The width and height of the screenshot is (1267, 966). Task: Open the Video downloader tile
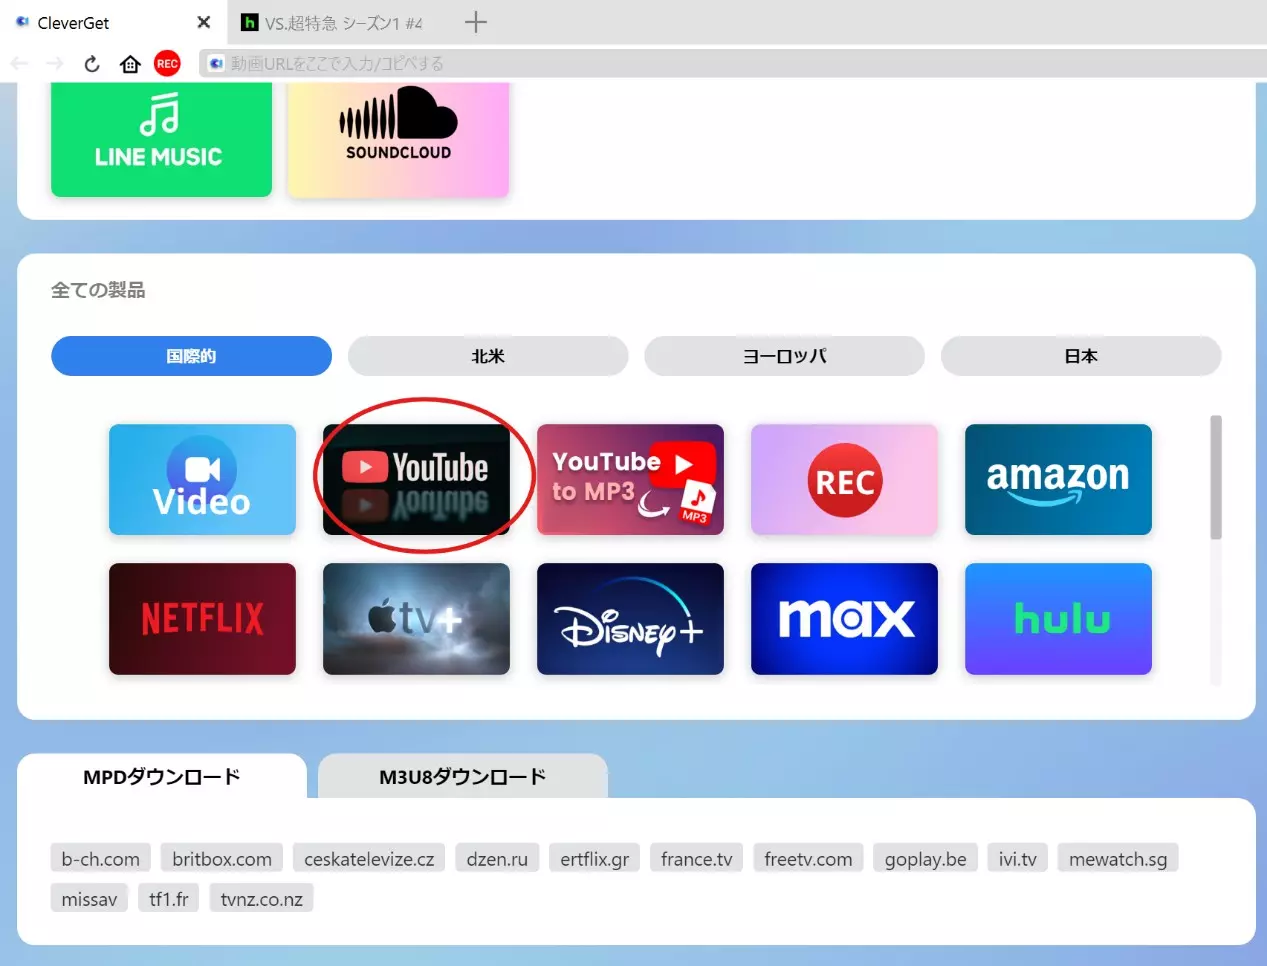202,479
